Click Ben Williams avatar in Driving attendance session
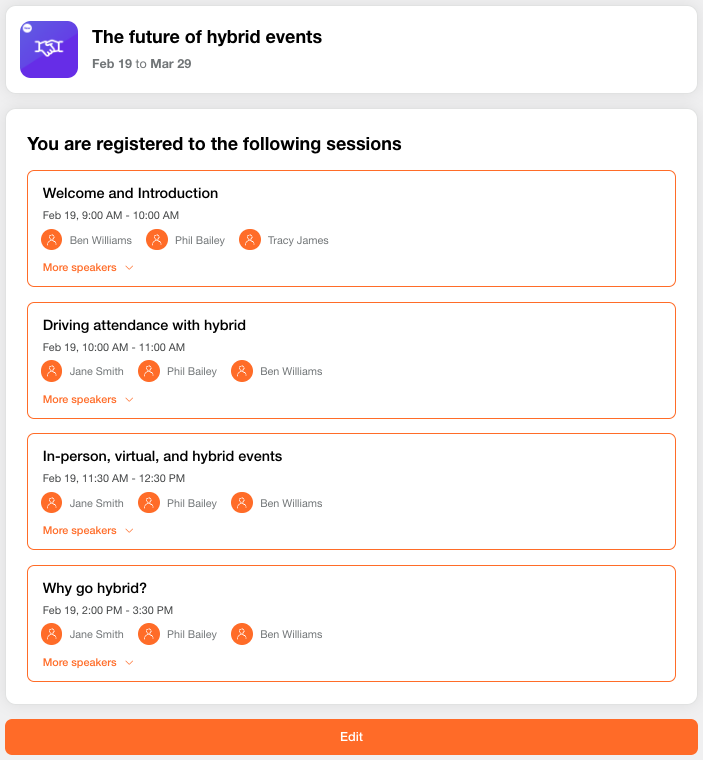Viewport: 703px width, 760px height. coord(242,371)
